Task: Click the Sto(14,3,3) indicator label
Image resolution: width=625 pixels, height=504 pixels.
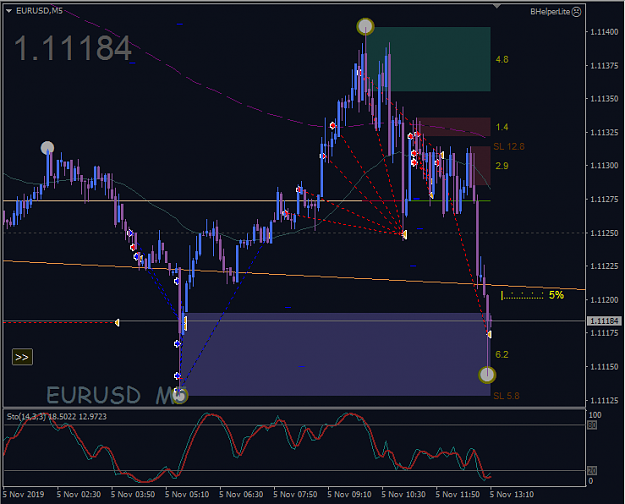Action: coord(57,417)
